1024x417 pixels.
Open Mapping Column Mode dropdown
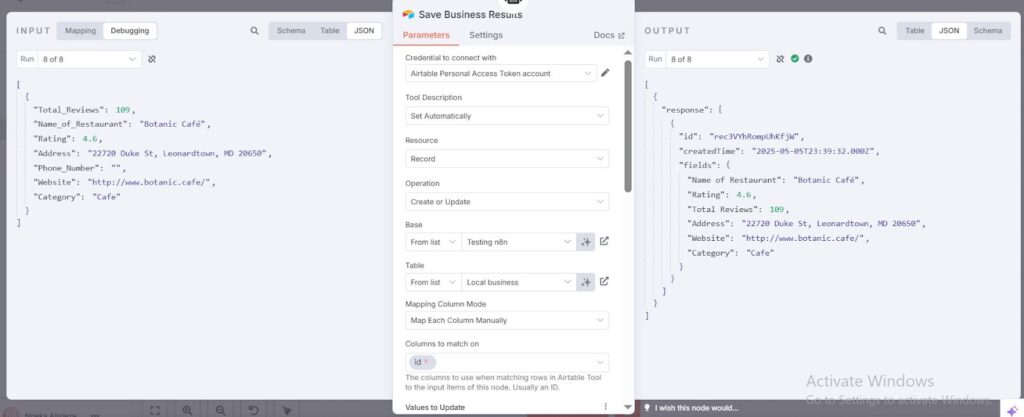pyautogui.click(x=507, y=320)
